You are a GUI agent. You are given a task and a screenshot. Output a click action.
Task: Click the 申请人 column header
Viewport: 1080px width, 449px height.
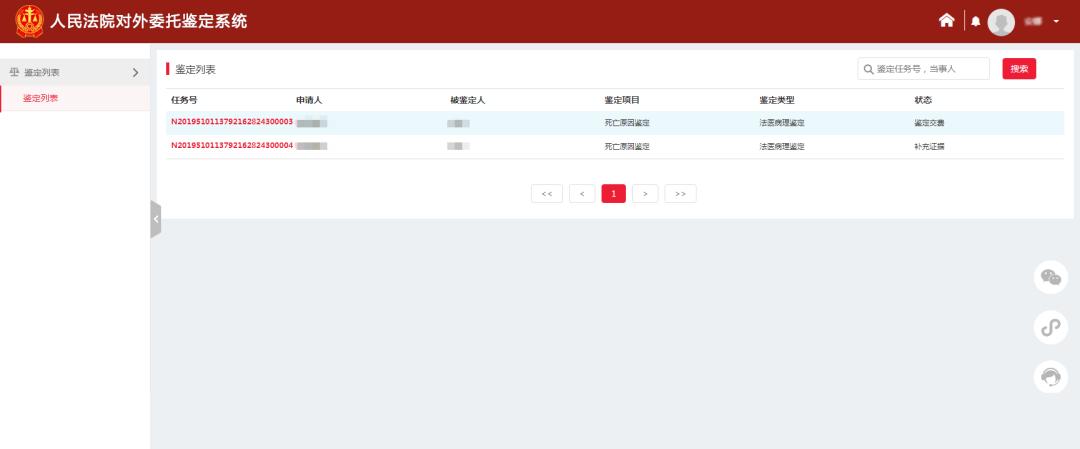(x=309, y=101)
